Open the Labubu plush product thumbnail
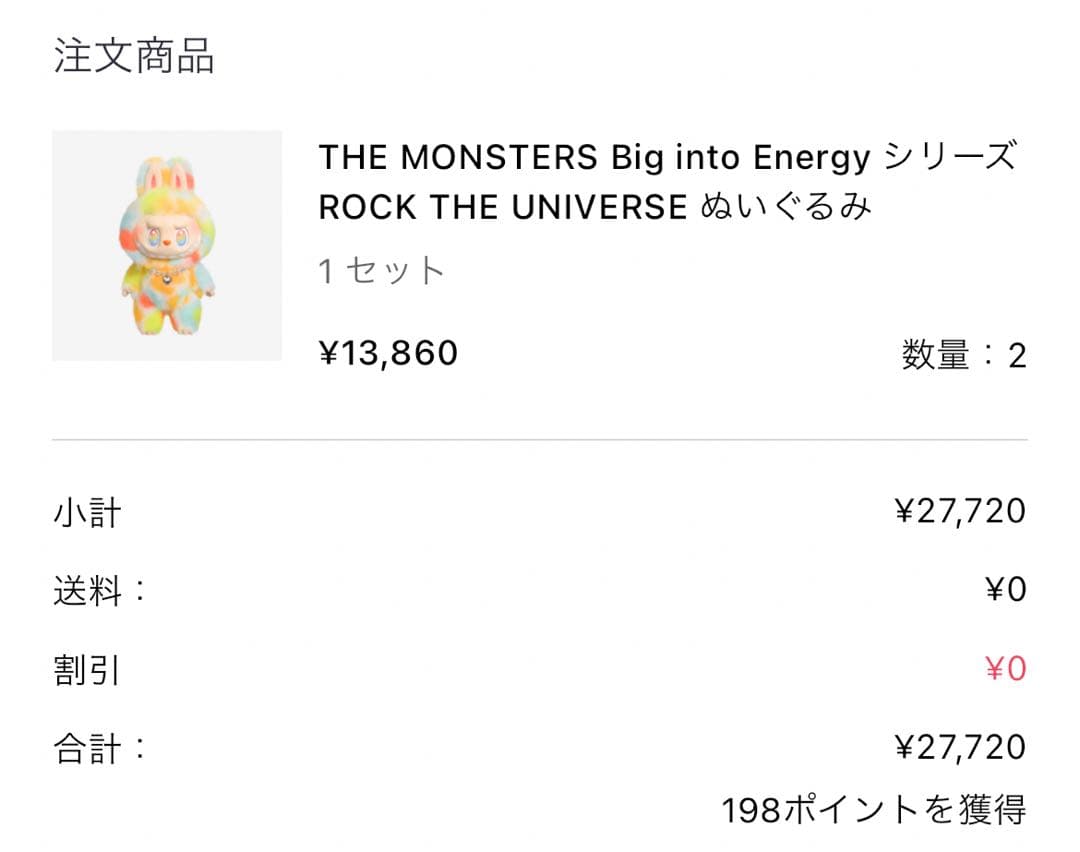The width and height of the screenshot is (1080, 852). click(167, 245)
